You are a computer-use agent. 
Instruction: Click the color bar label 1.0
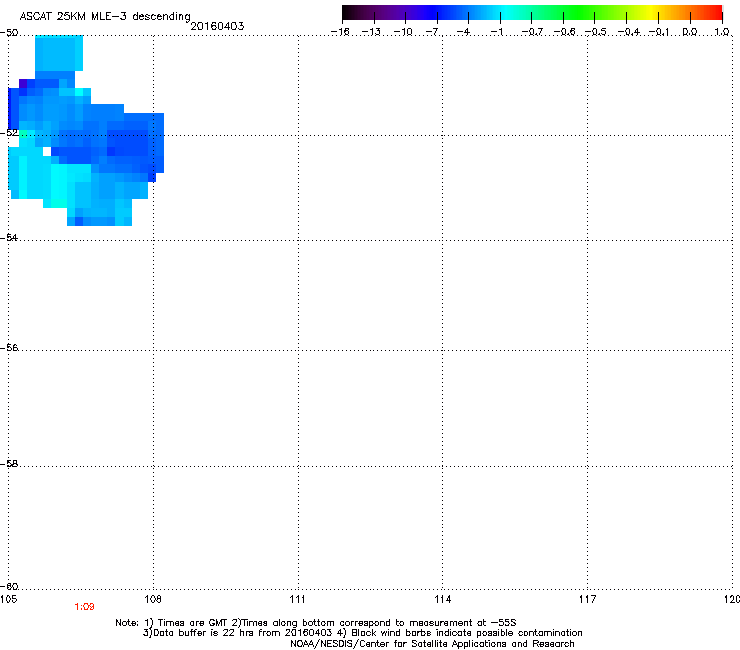(722, 32)
